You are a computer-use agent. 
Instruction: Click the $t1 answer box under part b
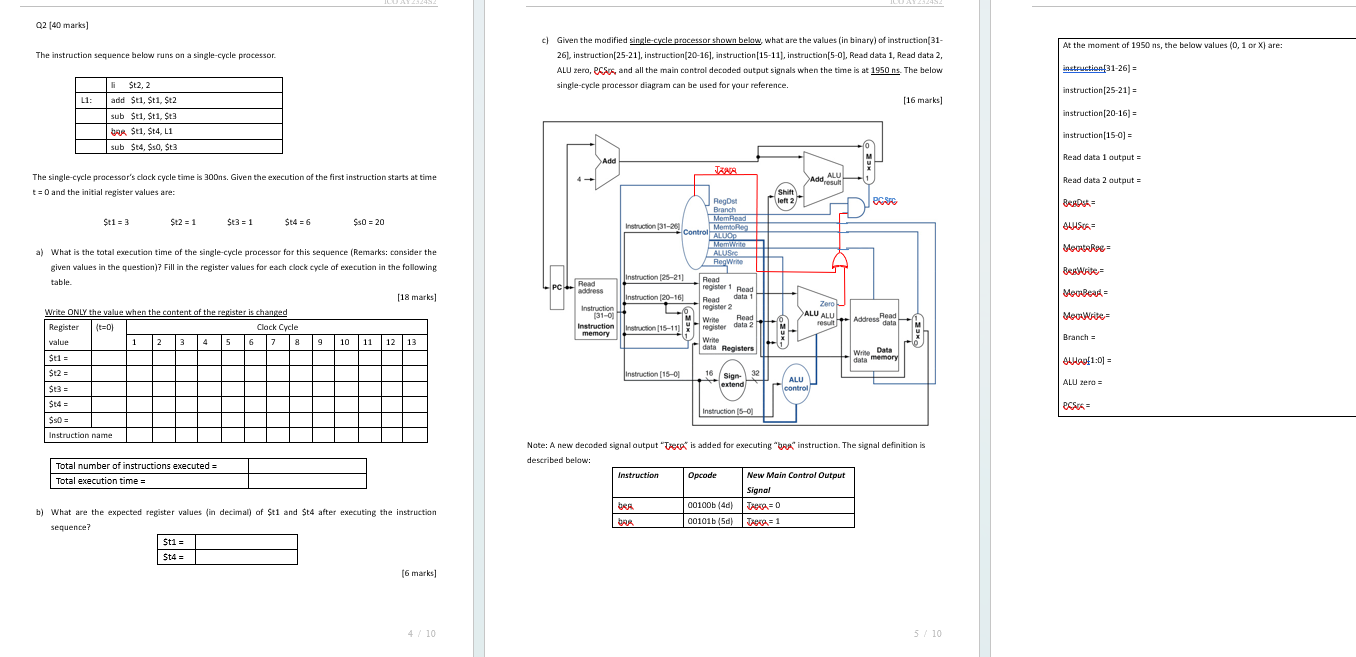point(246,540)
